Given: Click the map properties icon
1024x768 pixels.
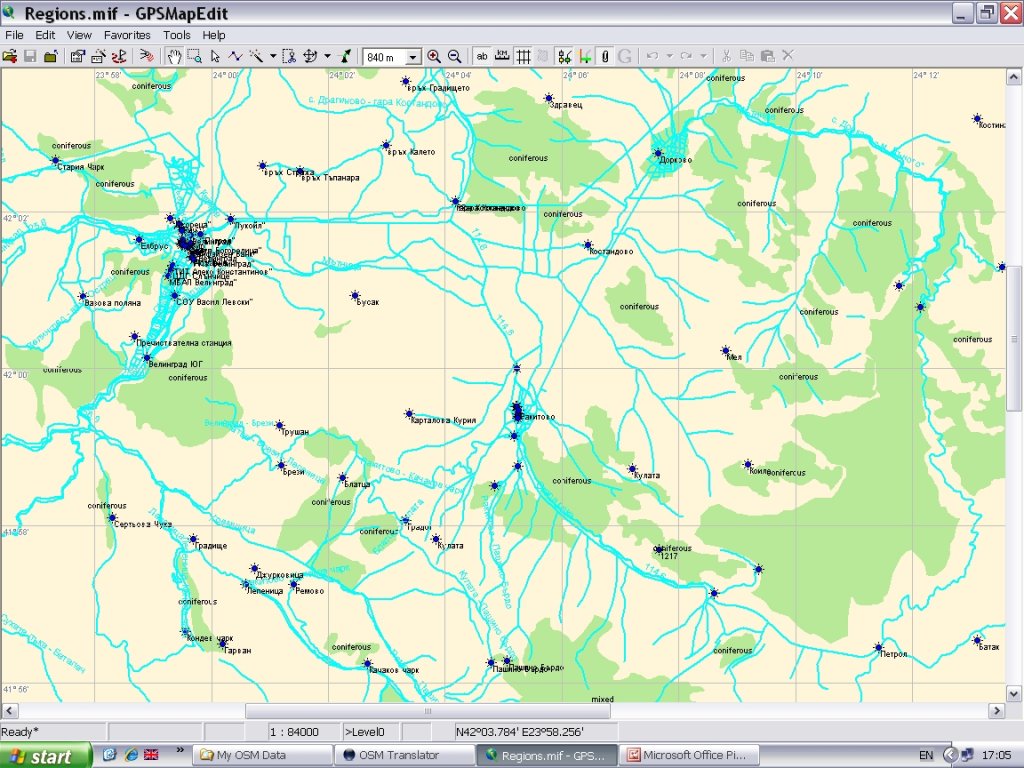Looking at the screenshot, I should tap(77, 56).
